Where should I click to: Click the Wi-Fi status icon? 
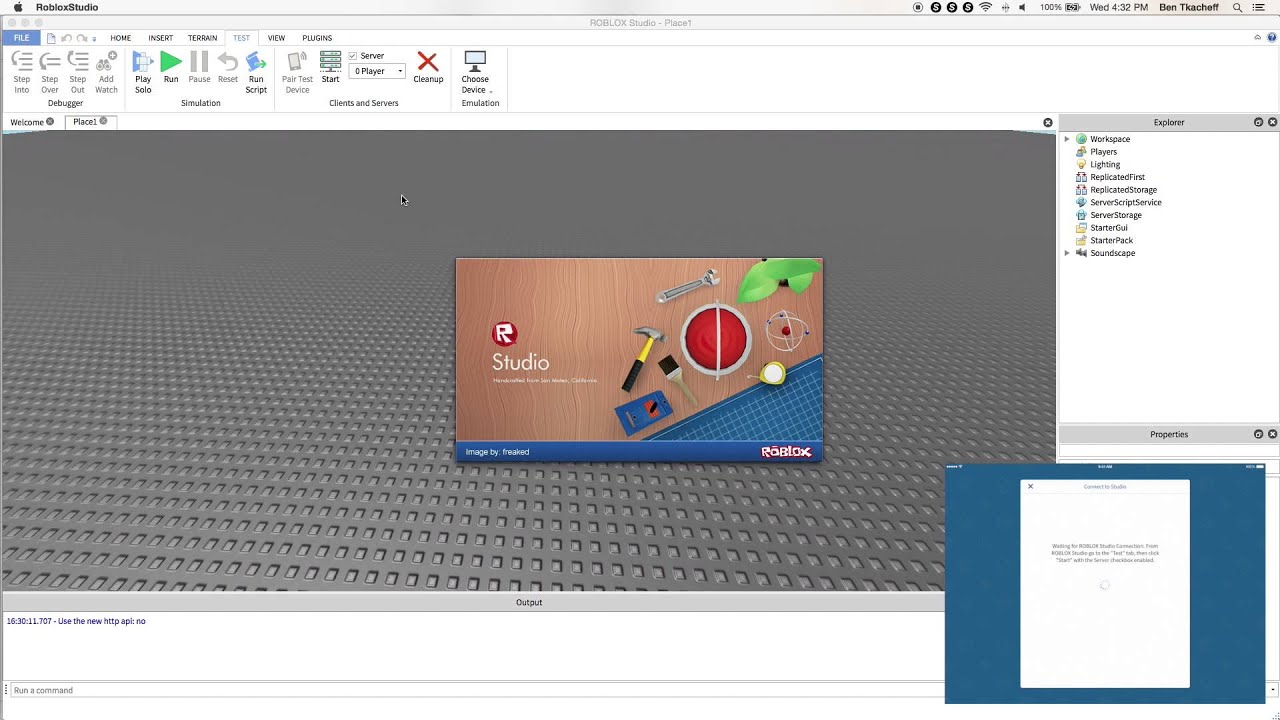click(985, 7)
